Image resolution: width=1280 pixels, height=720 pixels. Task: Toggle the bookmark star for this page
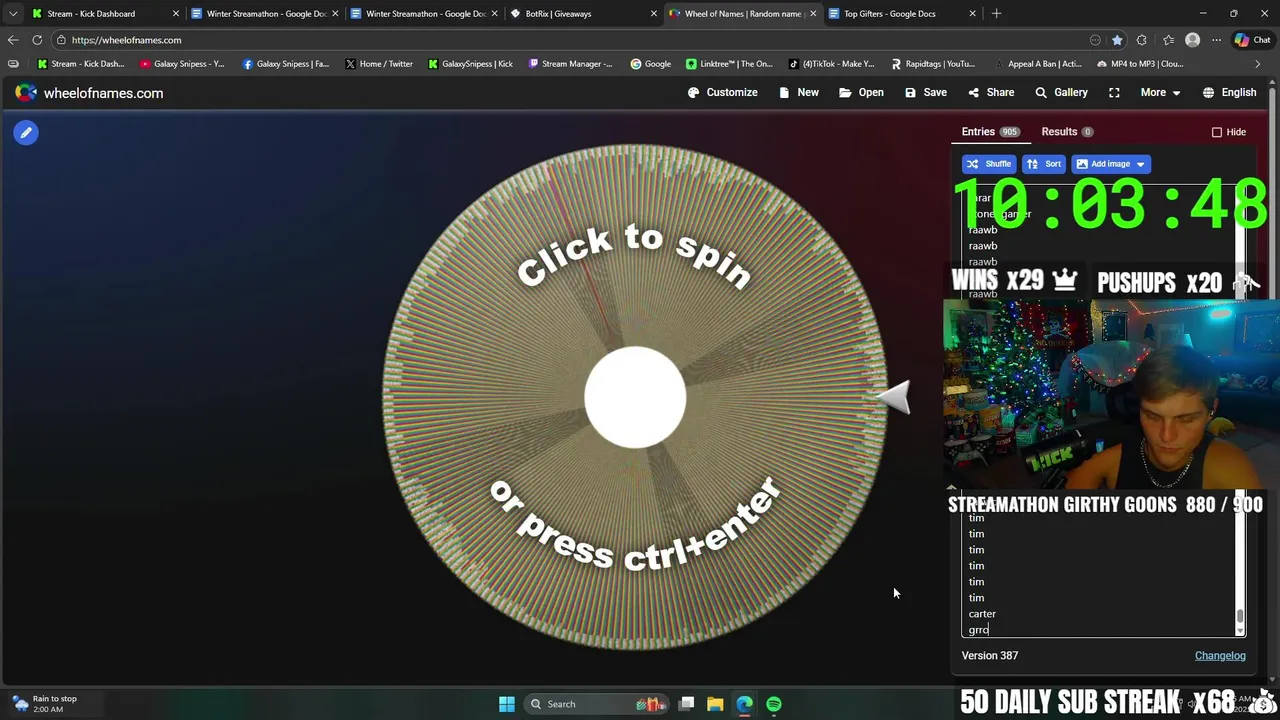(x=1117, y=40)
